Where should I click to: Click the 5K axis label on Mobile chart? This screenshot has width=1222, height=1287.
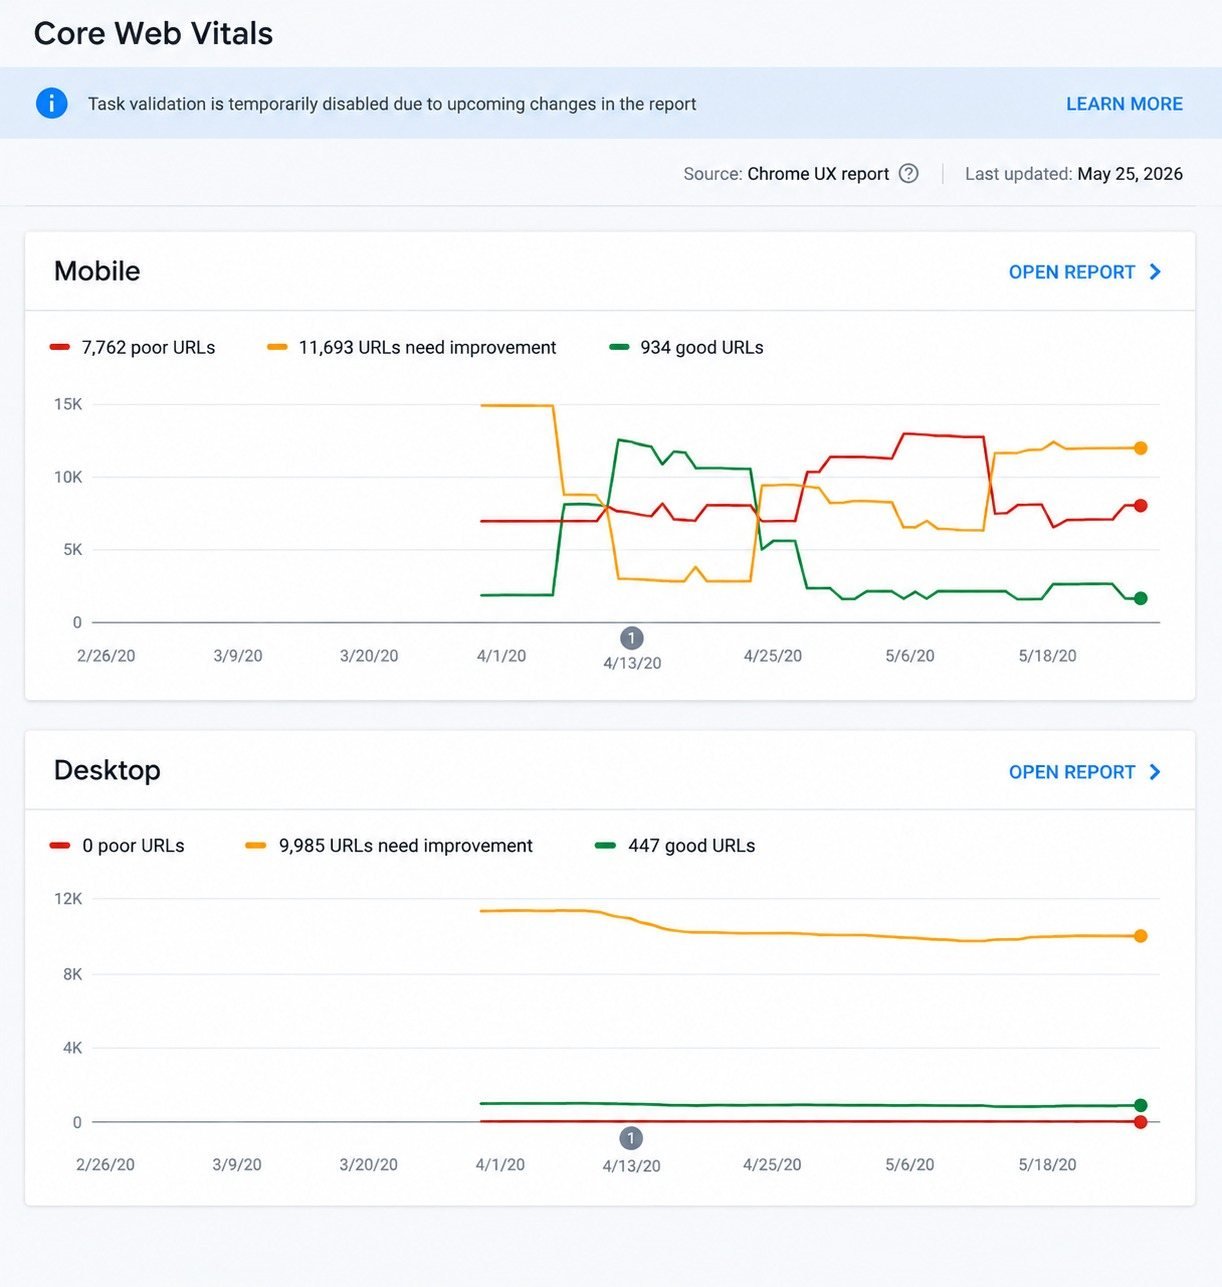click(x=73, y=549)
